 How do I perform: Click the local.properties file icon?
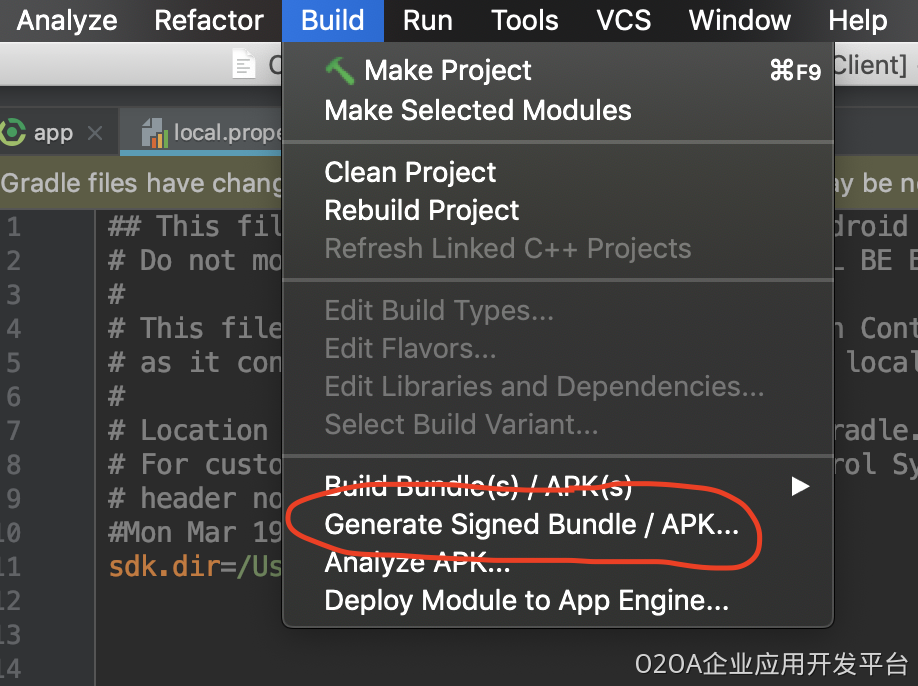click(x=154, y=132)
